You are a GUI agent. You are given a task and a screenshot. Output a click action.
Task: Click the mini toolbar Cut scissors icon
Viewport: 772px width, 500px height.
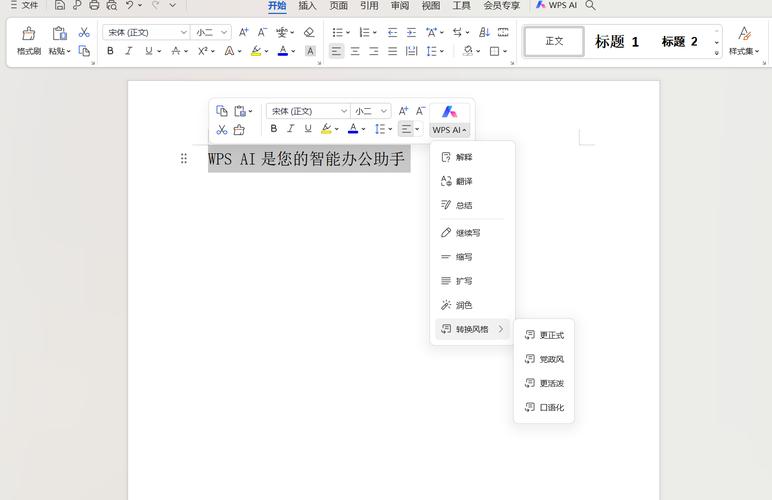[222, 129]
